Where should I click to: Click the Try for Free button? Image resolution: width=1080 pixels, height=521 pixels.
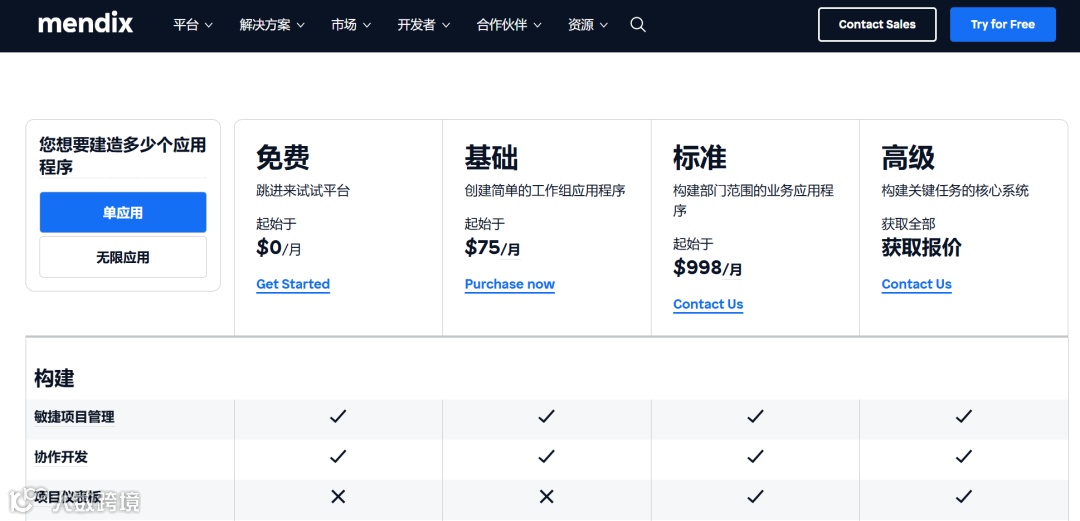pos(1002,25)
